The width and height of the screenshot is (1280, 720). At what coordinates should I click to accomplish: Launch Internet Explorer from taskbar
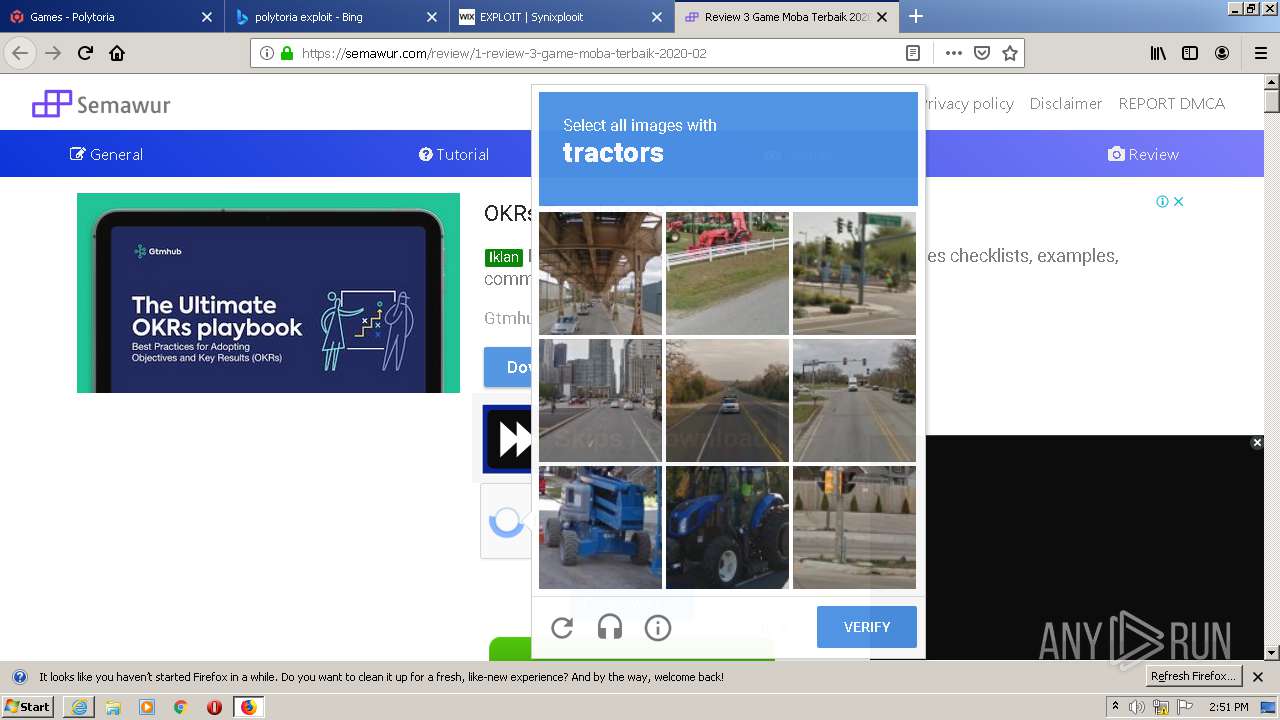pyautogui.click(x=79, y=707)
